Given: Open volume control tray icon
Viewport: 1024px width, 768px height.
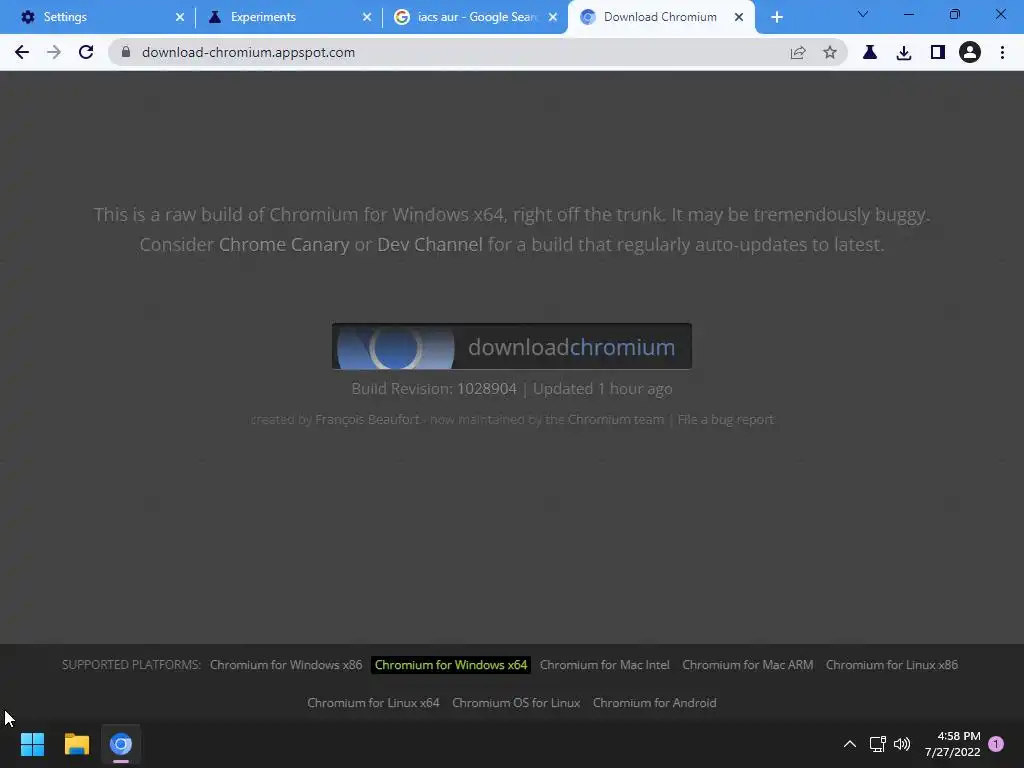Looking at the screenshot, I should point(902,744).
